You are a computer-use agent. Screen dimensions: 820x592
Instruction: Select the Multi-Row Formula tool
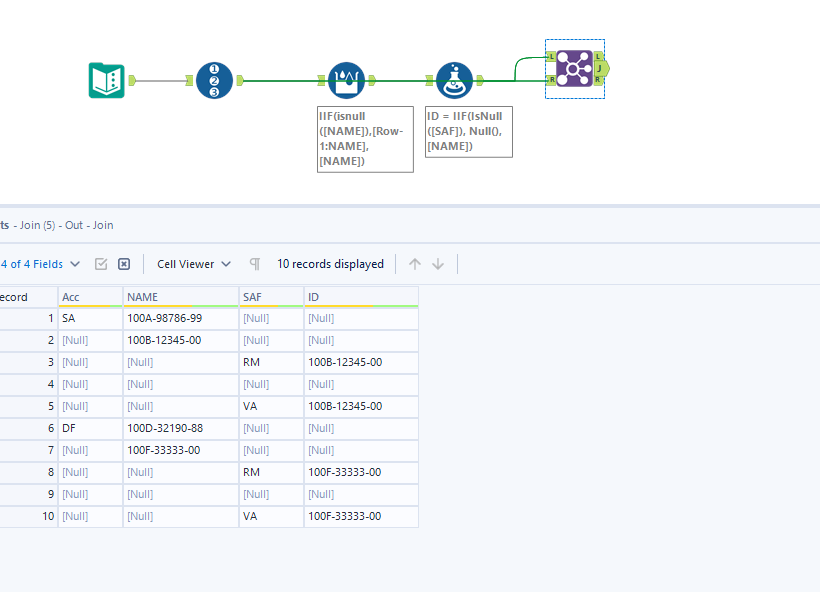pyautogui.click(x=346, y=80)
